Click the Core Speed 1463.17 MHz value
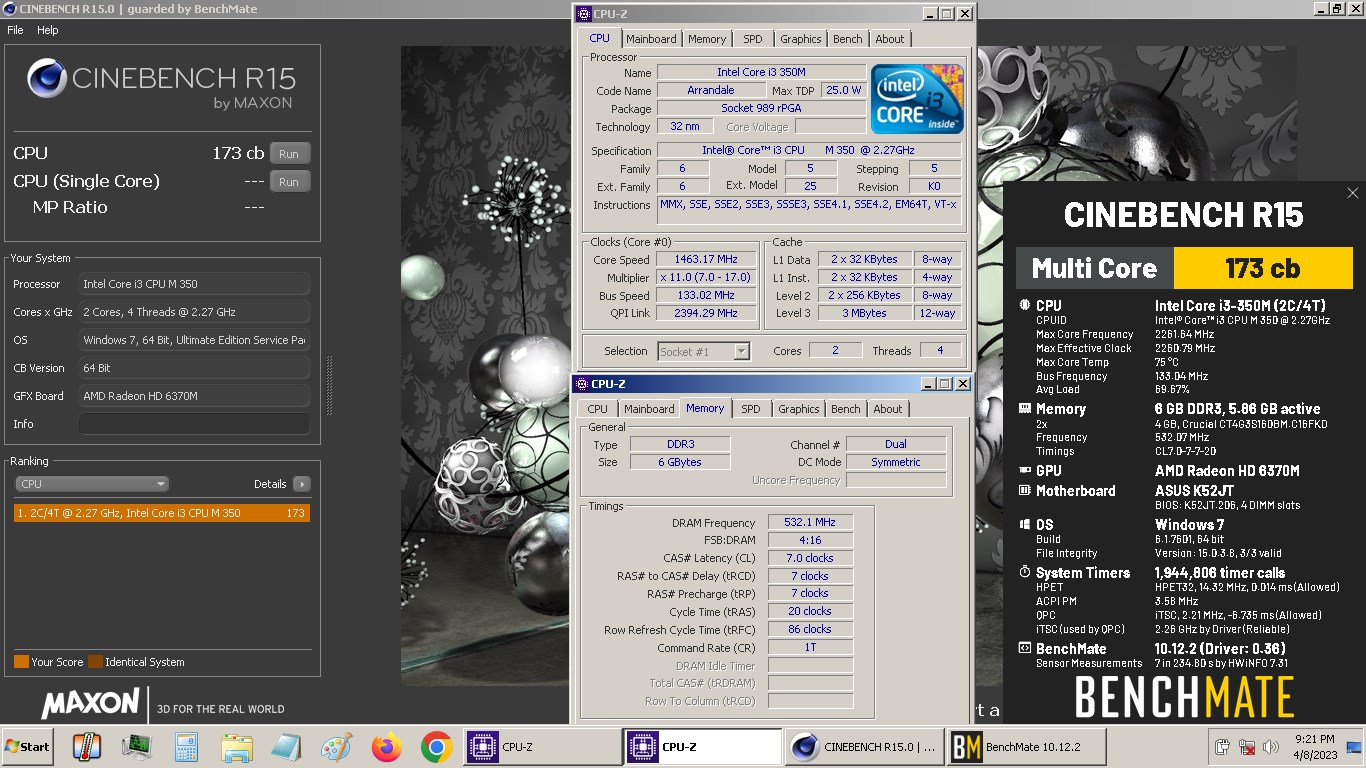1366x768 pixels. point(706,260)
